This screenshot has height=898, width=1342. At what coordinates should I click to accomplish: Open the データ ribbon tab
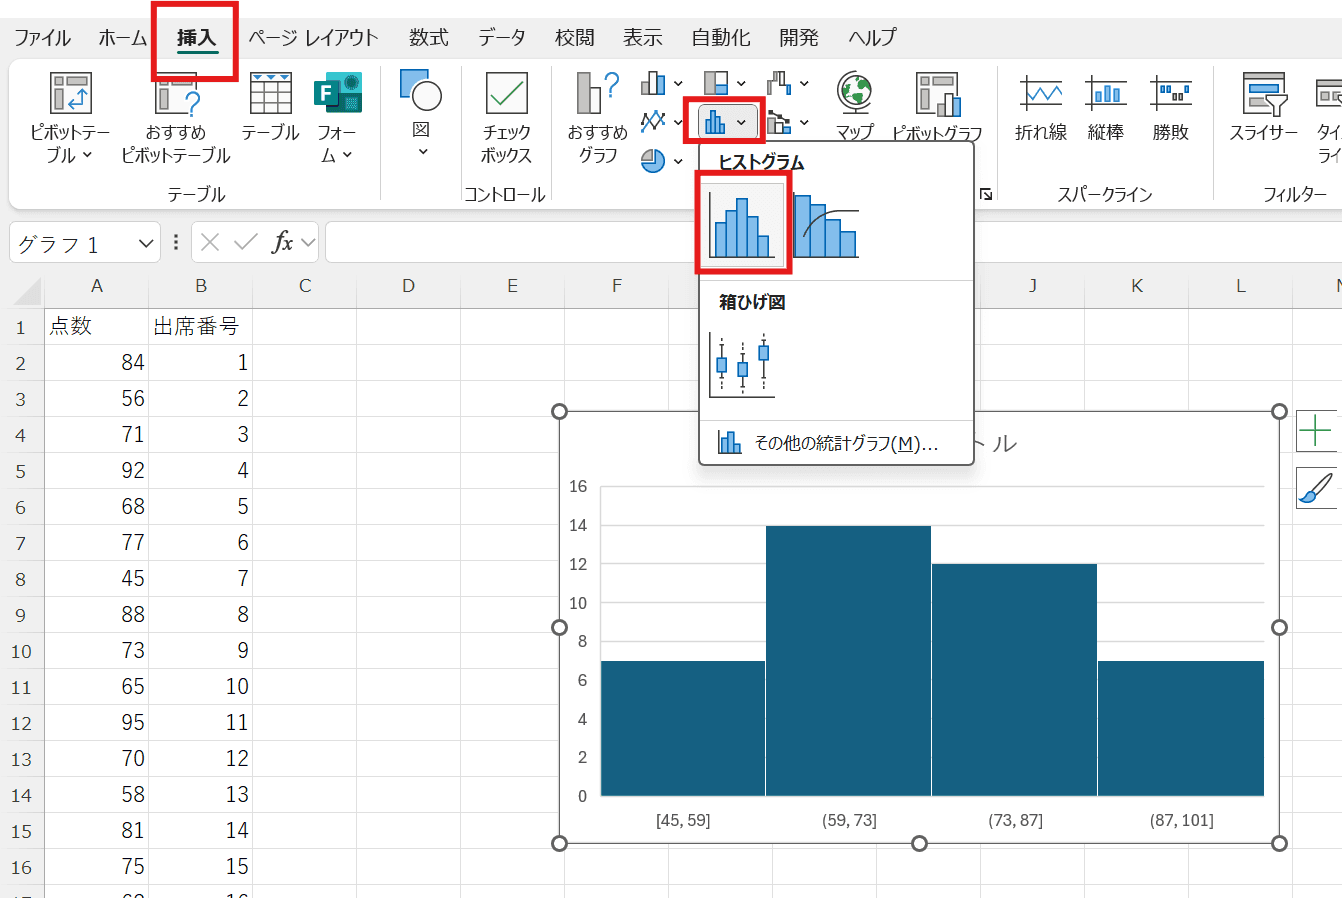[x=501, y=38]
